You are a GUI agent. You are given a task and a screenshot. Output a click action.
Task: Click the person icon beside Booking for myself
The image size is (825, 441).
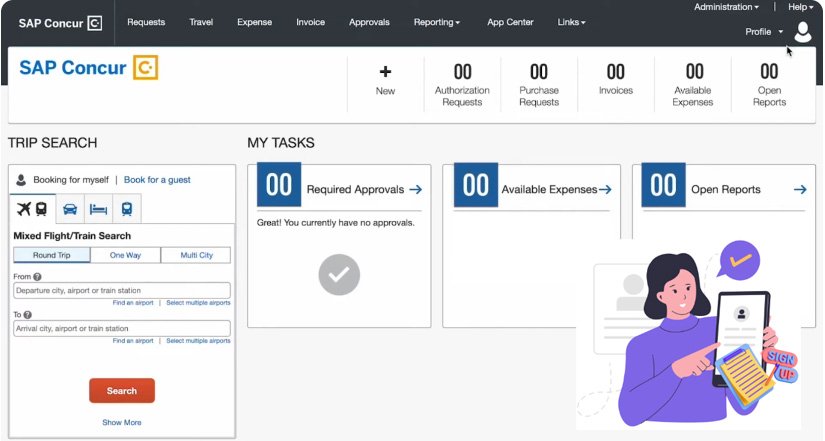21,180
